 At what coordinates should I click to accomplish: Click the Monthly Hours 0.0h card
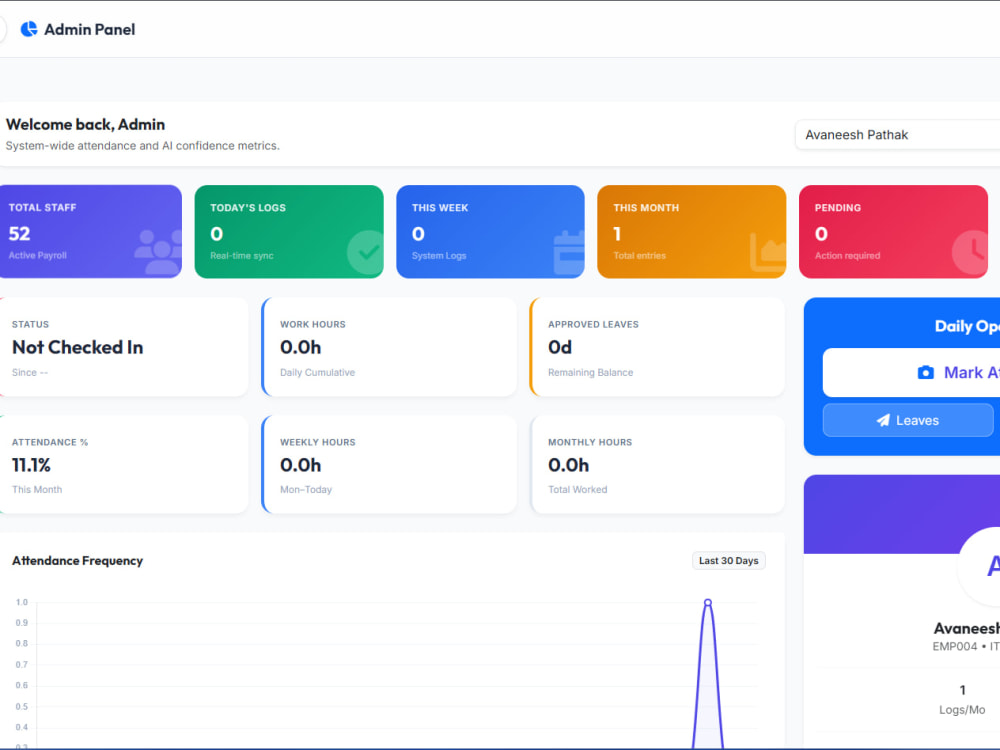point(658,464)
